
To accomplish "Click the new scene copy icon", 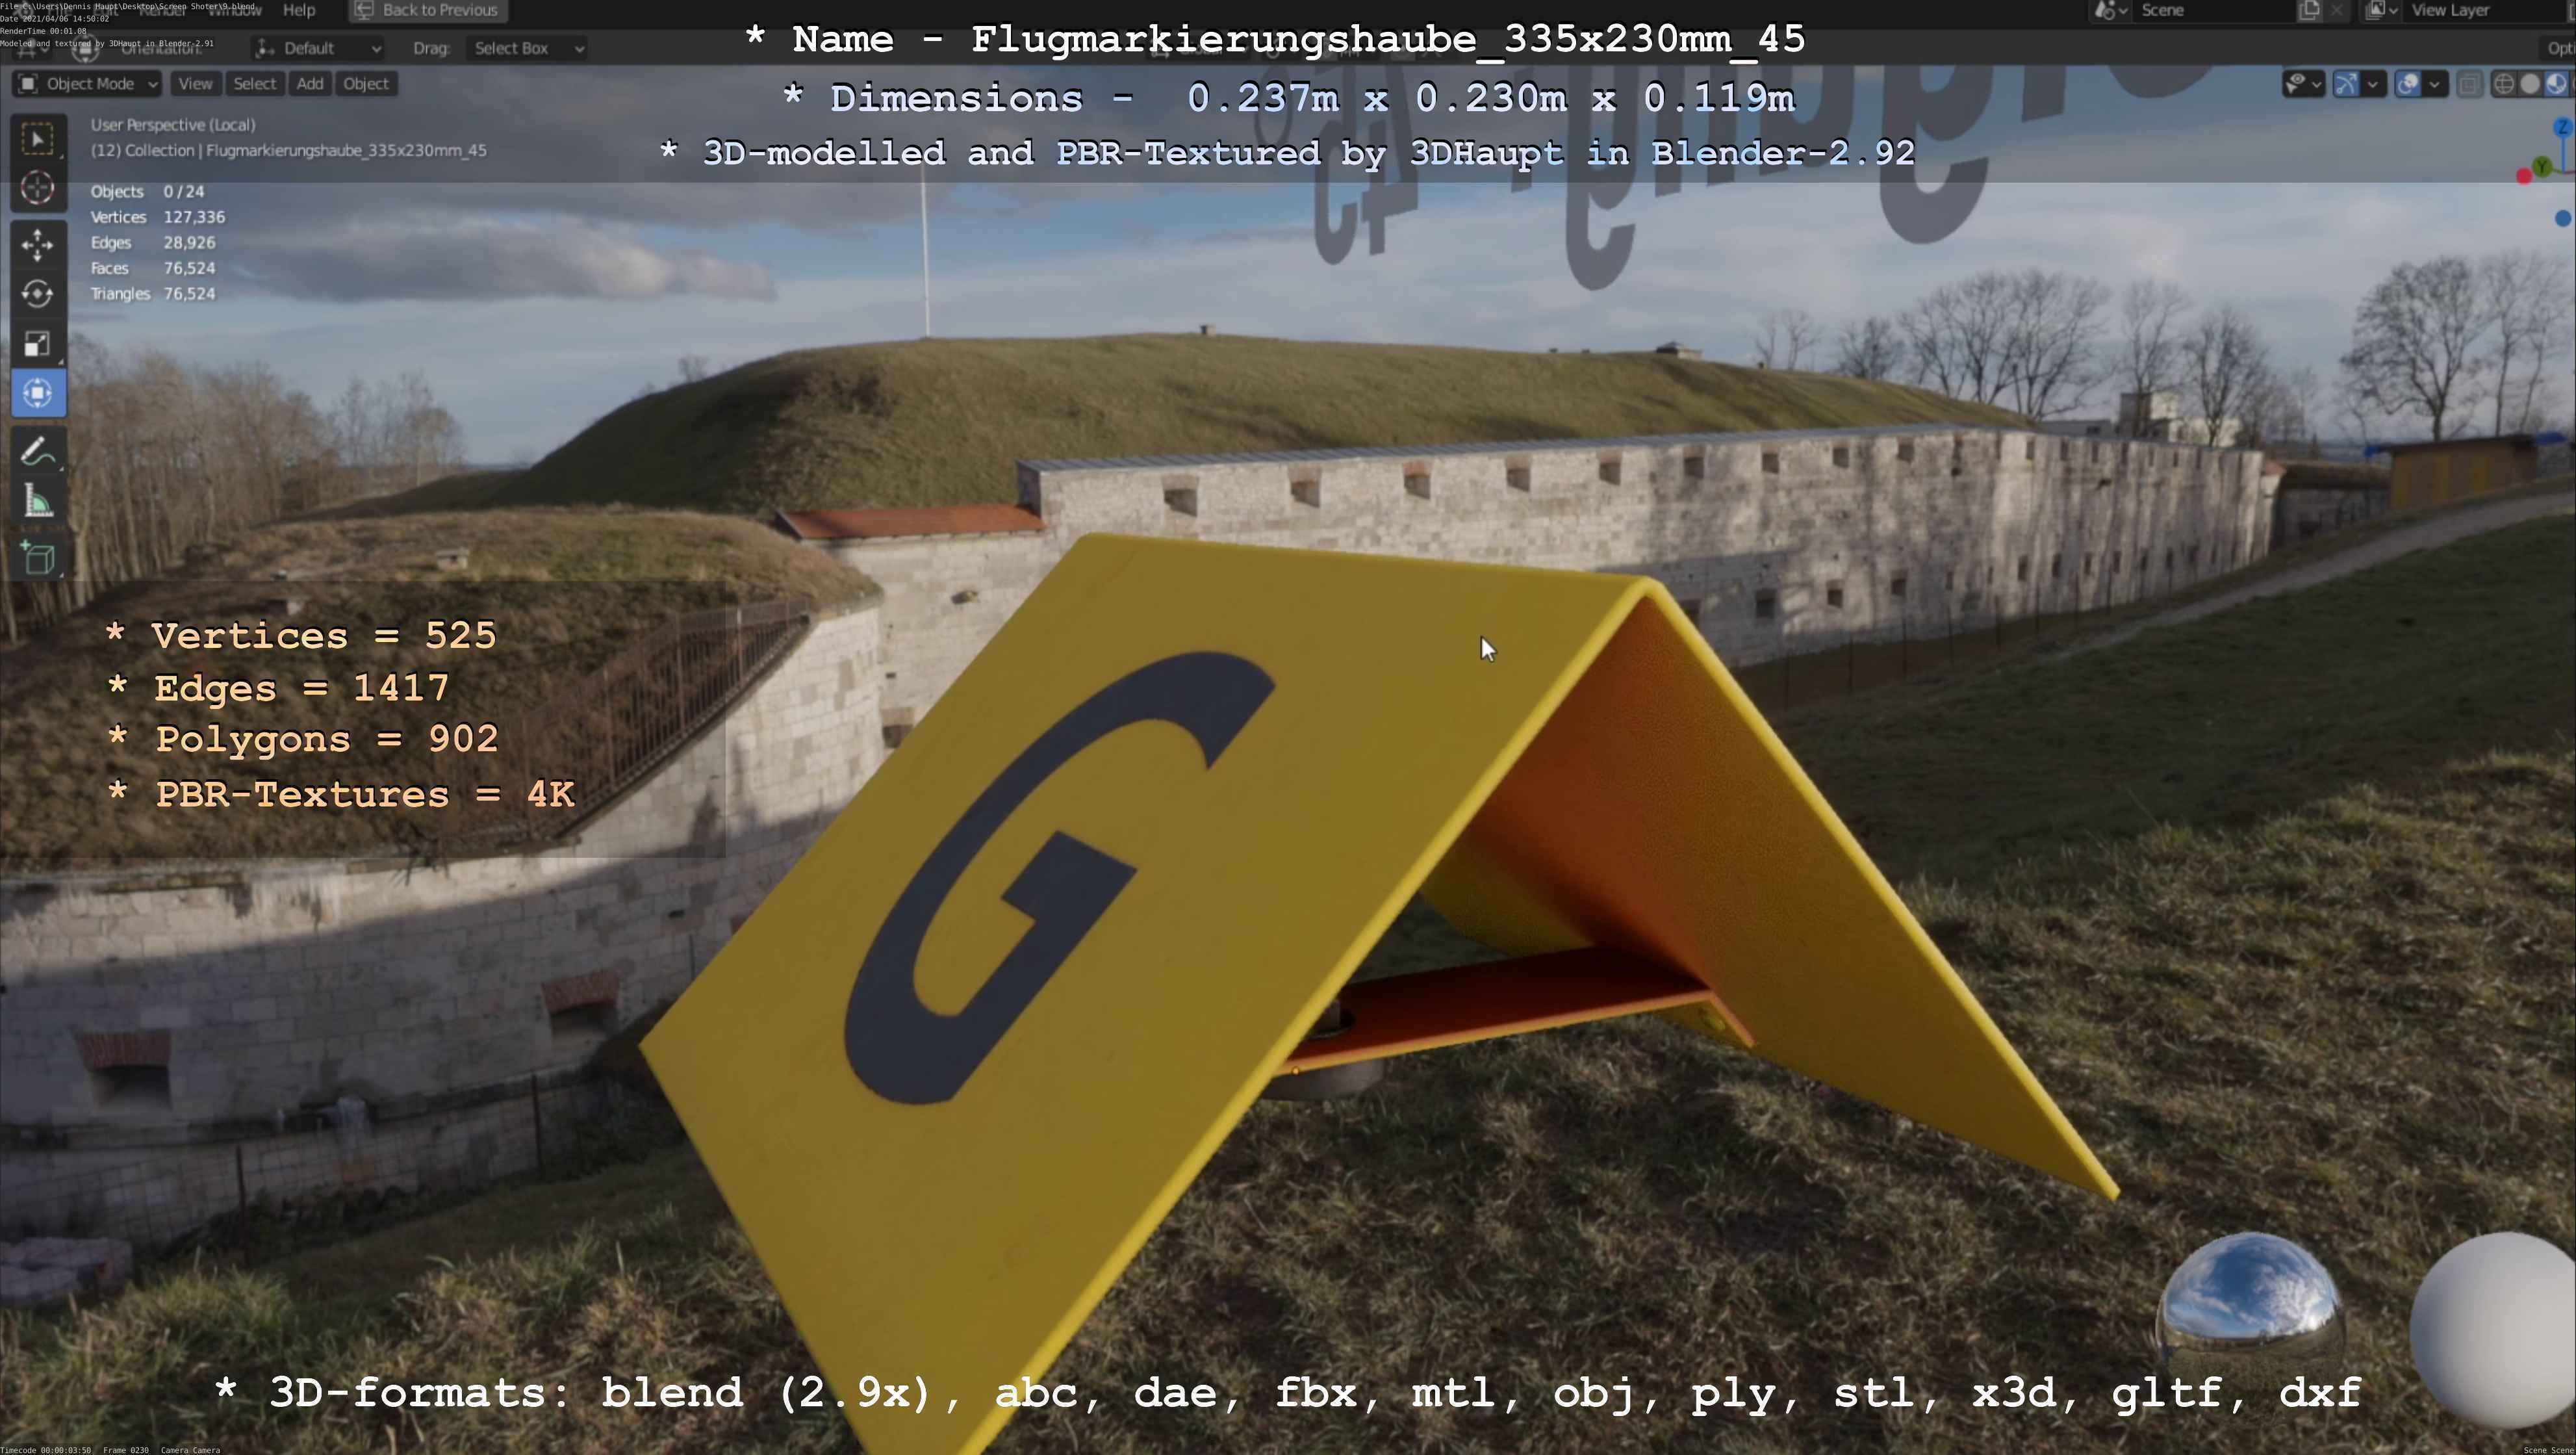I will tap(2309, 10).
